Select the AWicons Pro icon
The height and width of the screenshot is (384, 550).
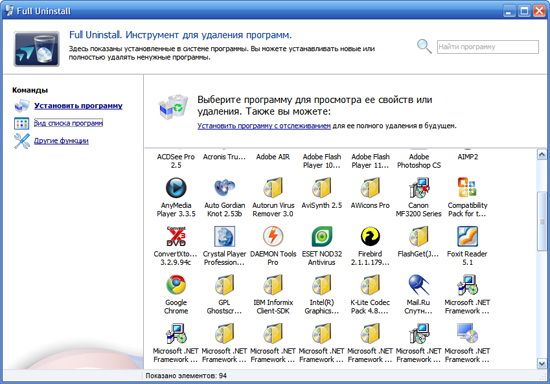click(x=370, y=188)
